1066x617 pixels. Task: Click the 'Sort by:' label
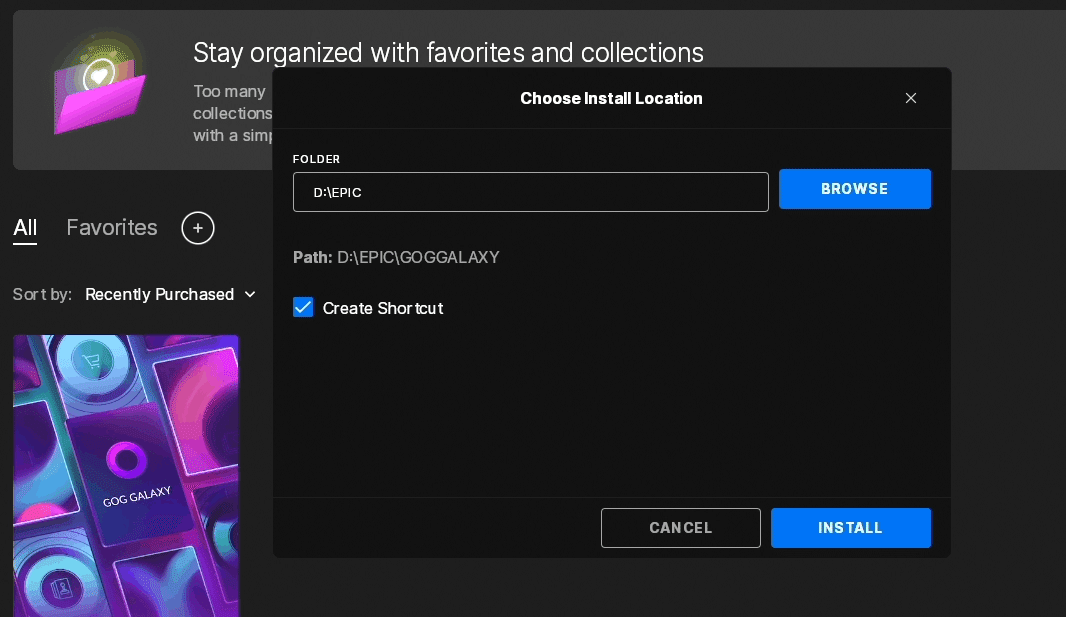42,294
